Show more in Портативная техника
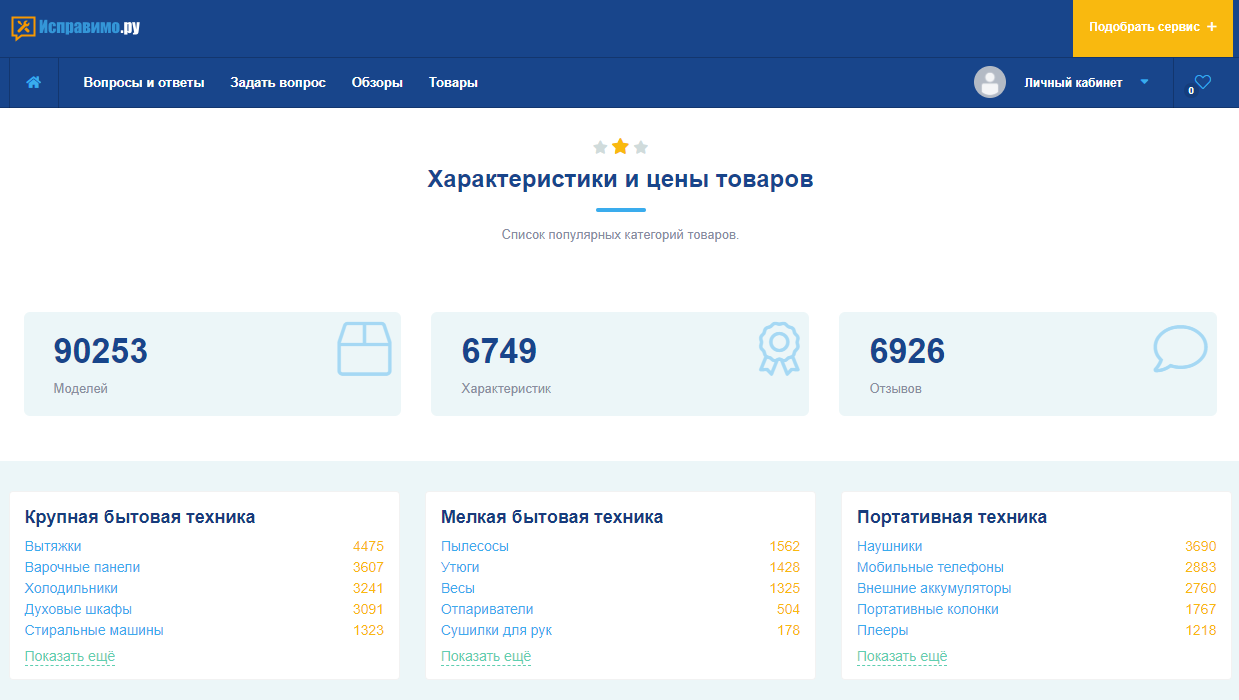1239x700 pixels. click(x=902, y=657)
